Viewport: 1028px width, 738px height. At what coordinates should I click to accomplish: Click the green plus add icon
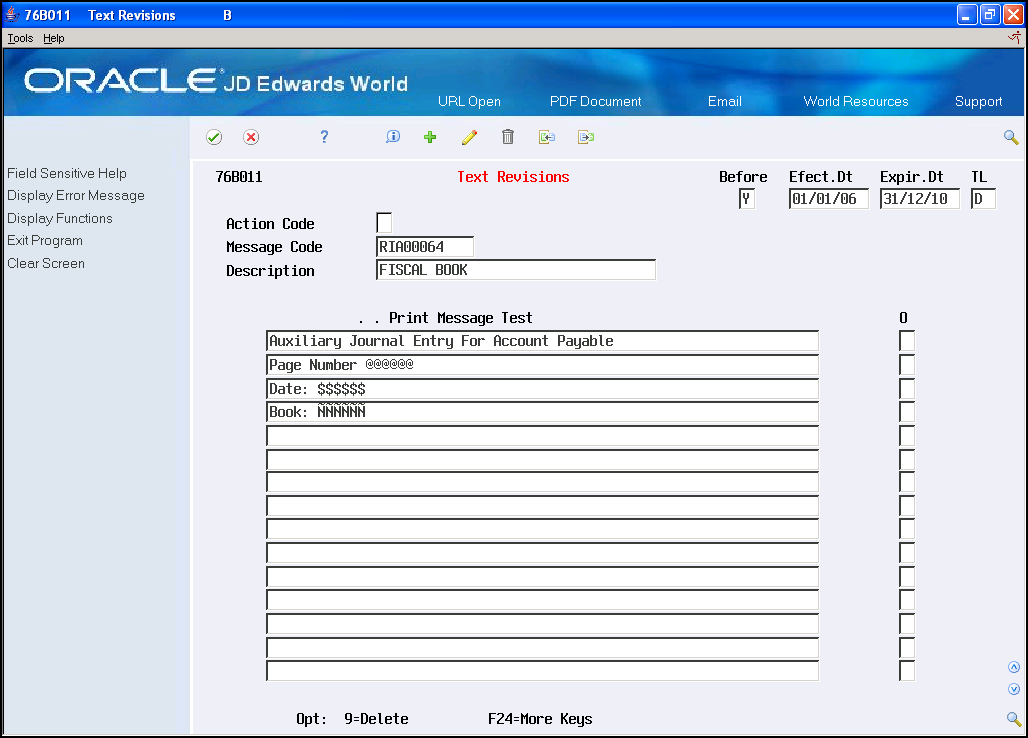coord(430,137)
